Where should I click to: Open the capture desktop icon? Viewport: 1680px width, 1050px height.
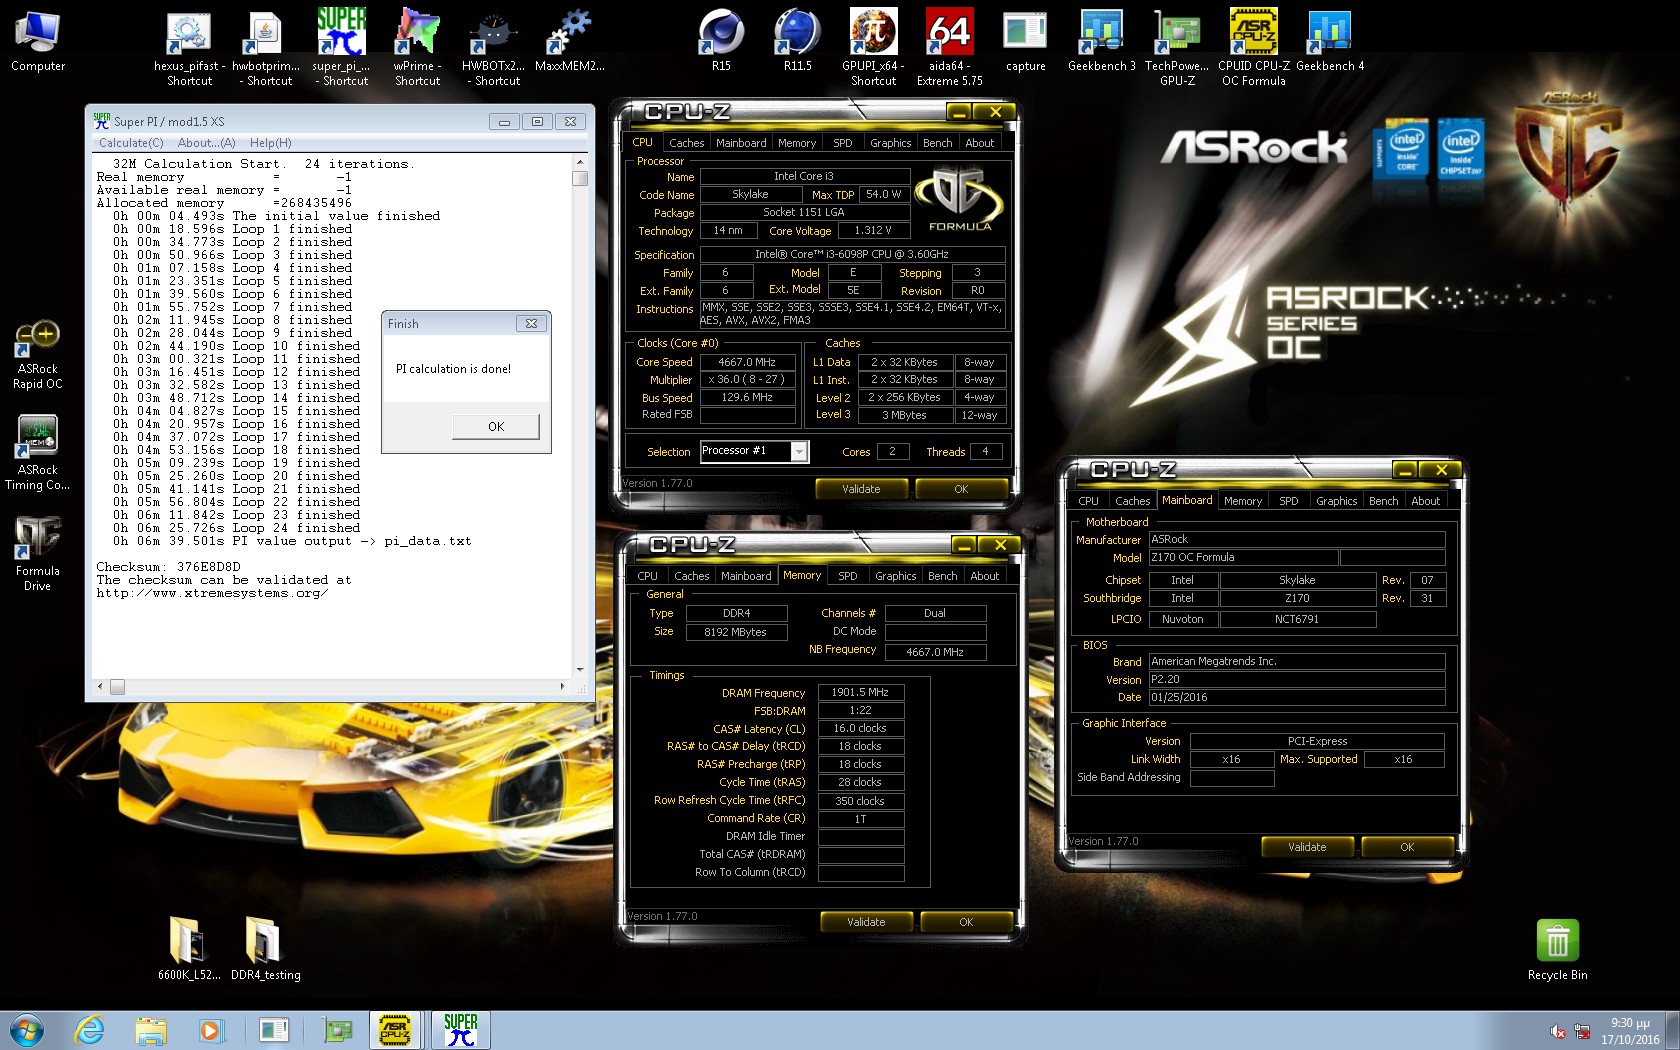(x=1025, y=42)
